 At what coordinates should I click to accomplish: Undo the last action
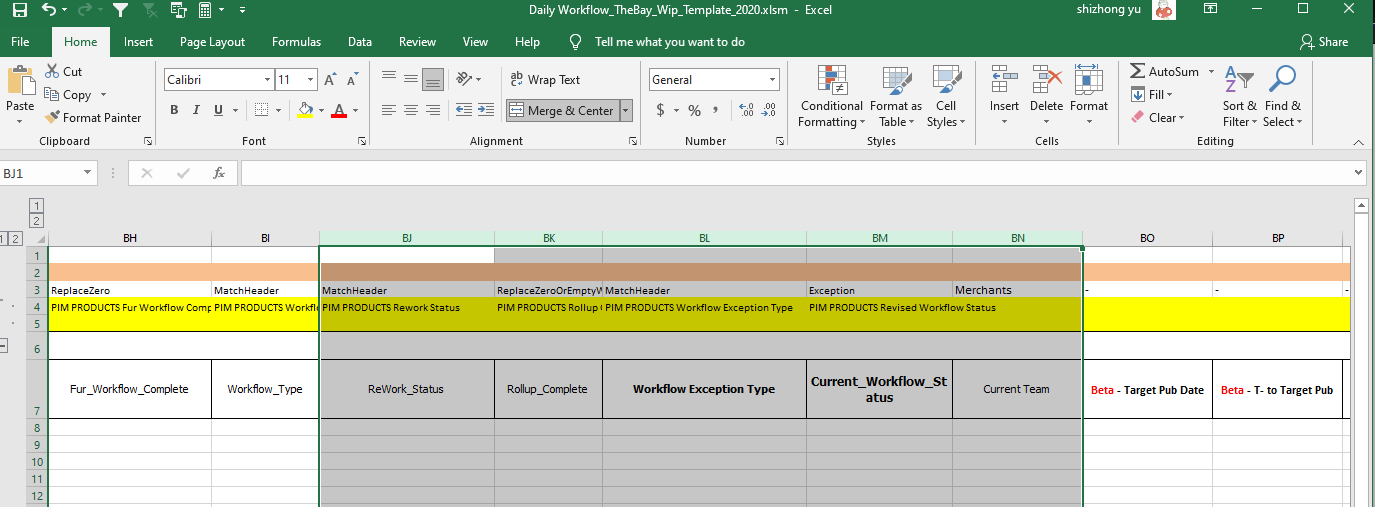pyautogui.click(x=49, y=11)
